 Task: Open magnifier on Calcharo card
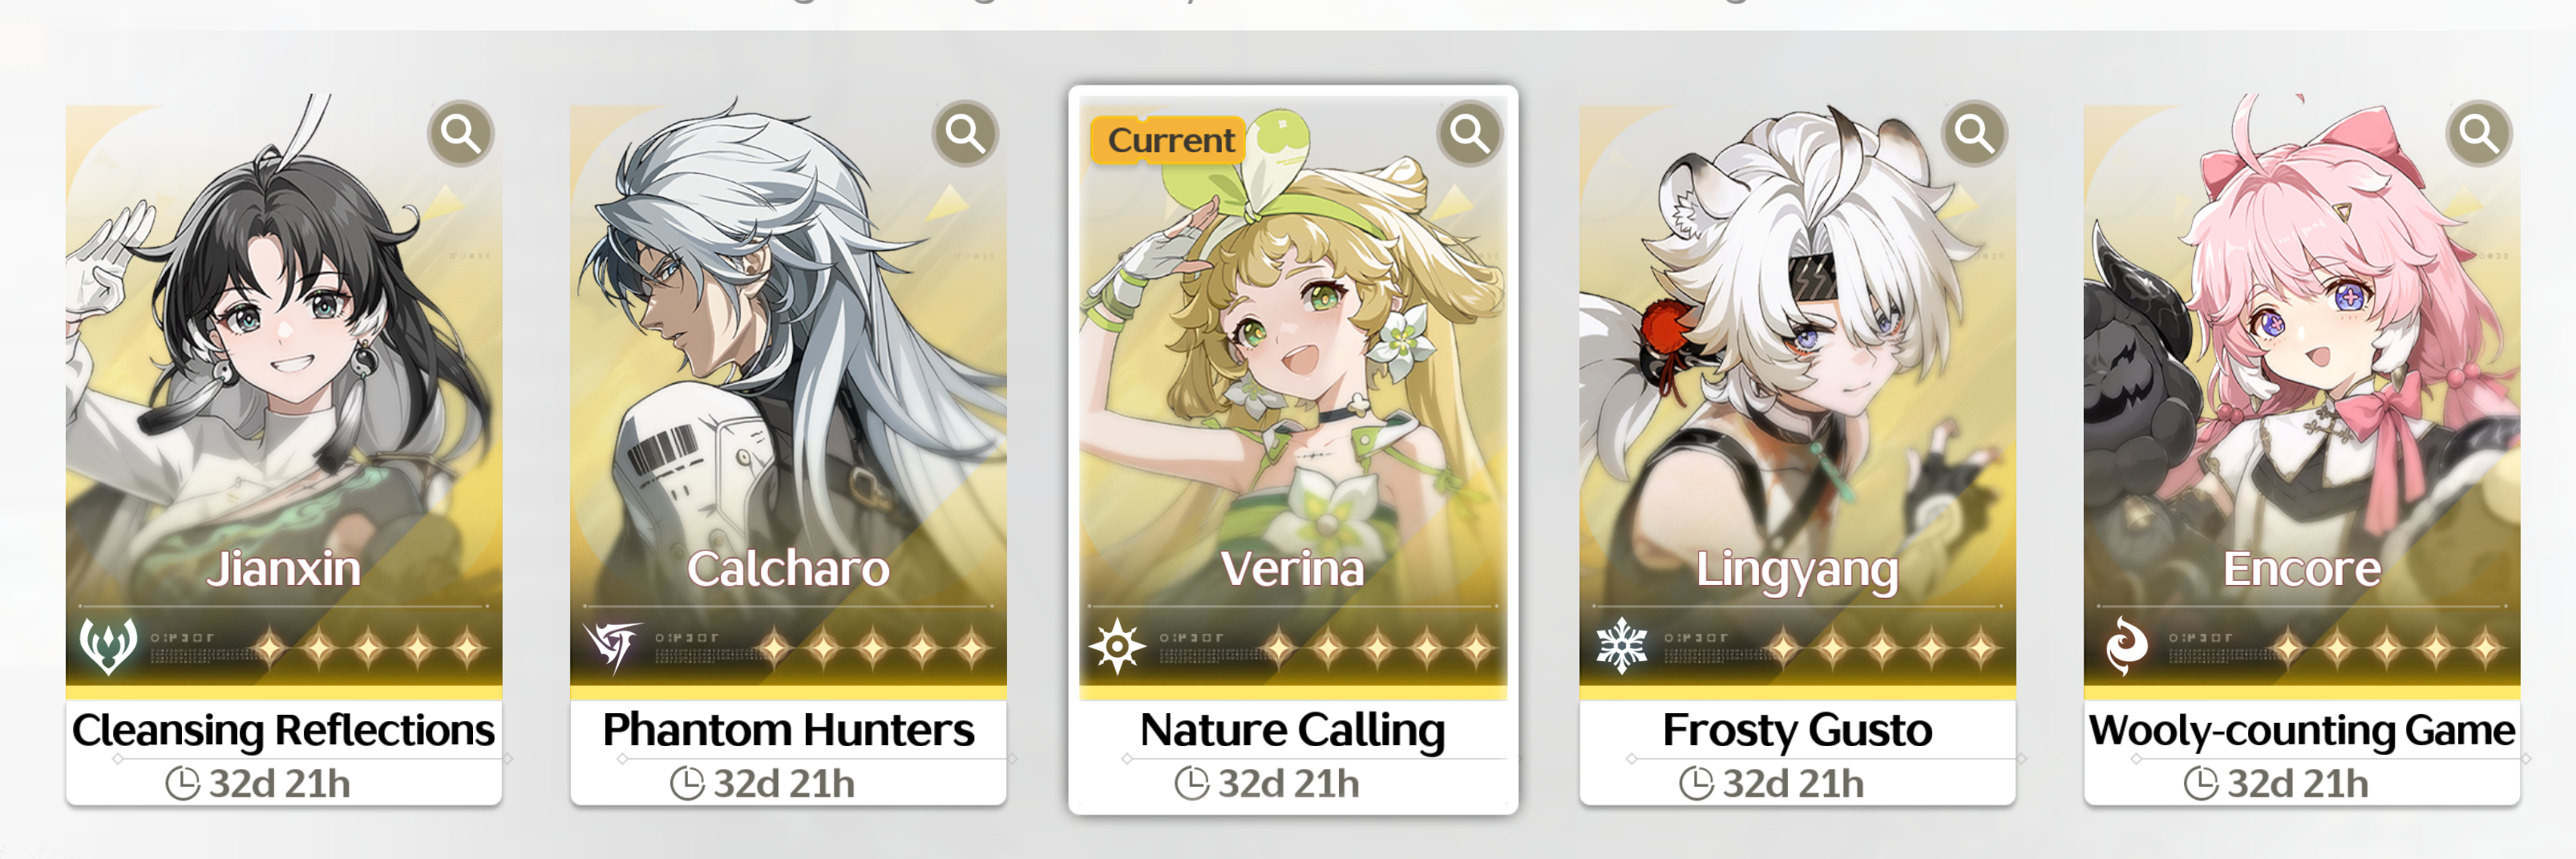click(966, 133)
